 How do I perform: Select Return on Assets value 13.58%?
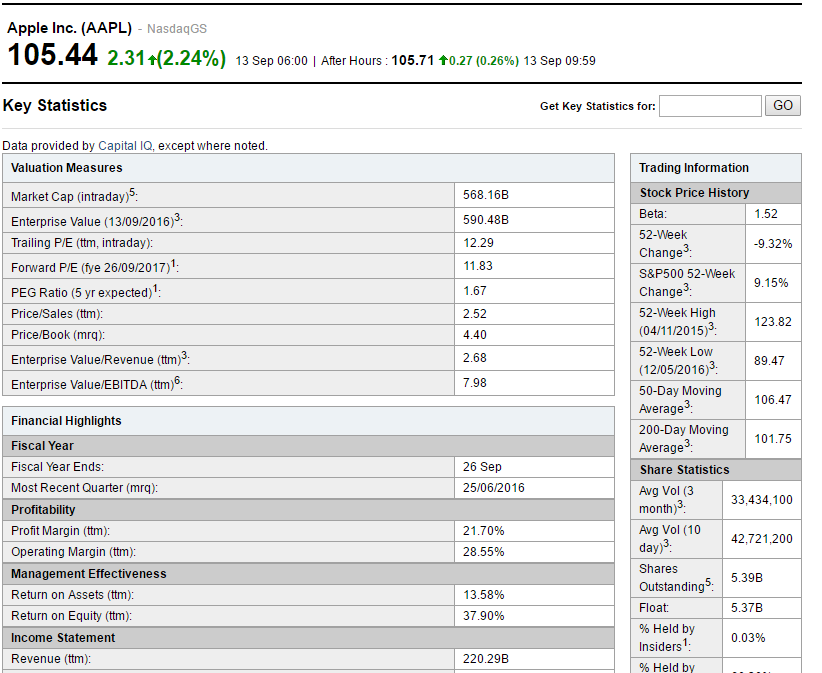(483, 595)
